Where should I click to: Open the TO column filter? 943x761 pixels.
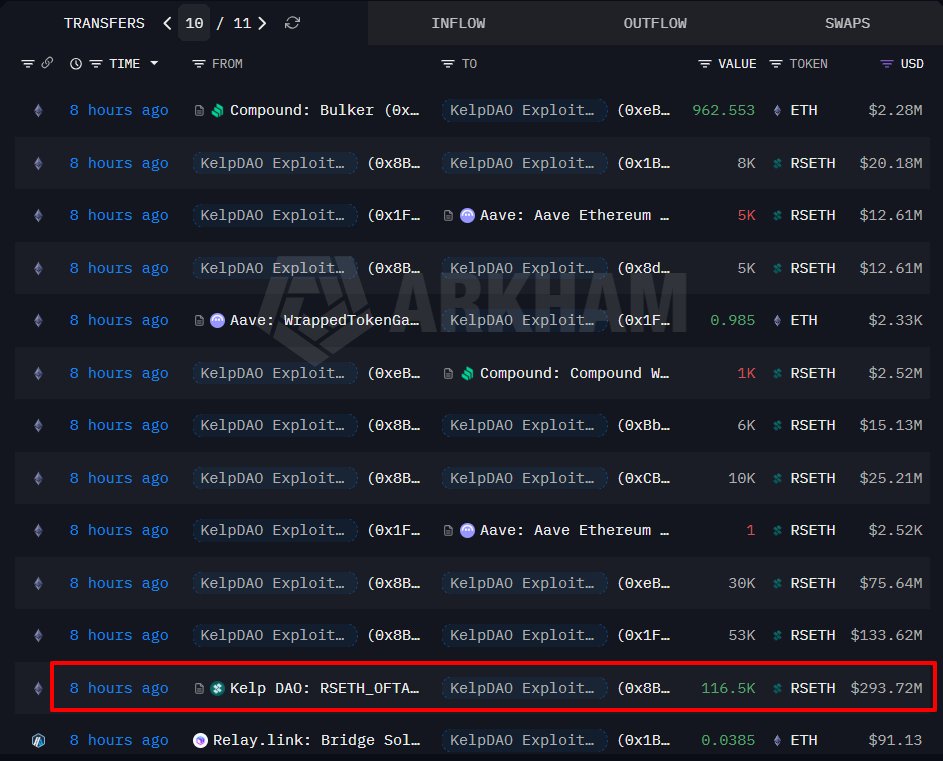point(447,64)
